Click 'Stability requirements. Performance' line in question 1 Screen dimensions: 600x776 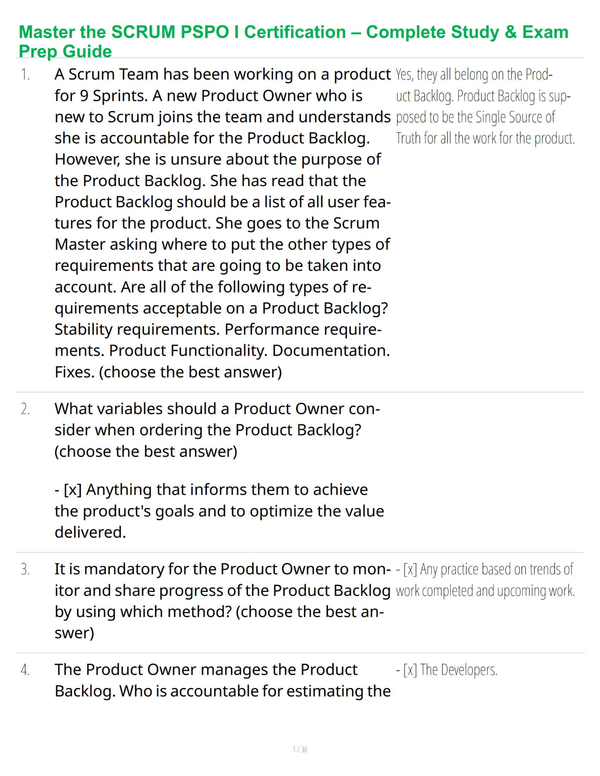[x=218, y=330]
